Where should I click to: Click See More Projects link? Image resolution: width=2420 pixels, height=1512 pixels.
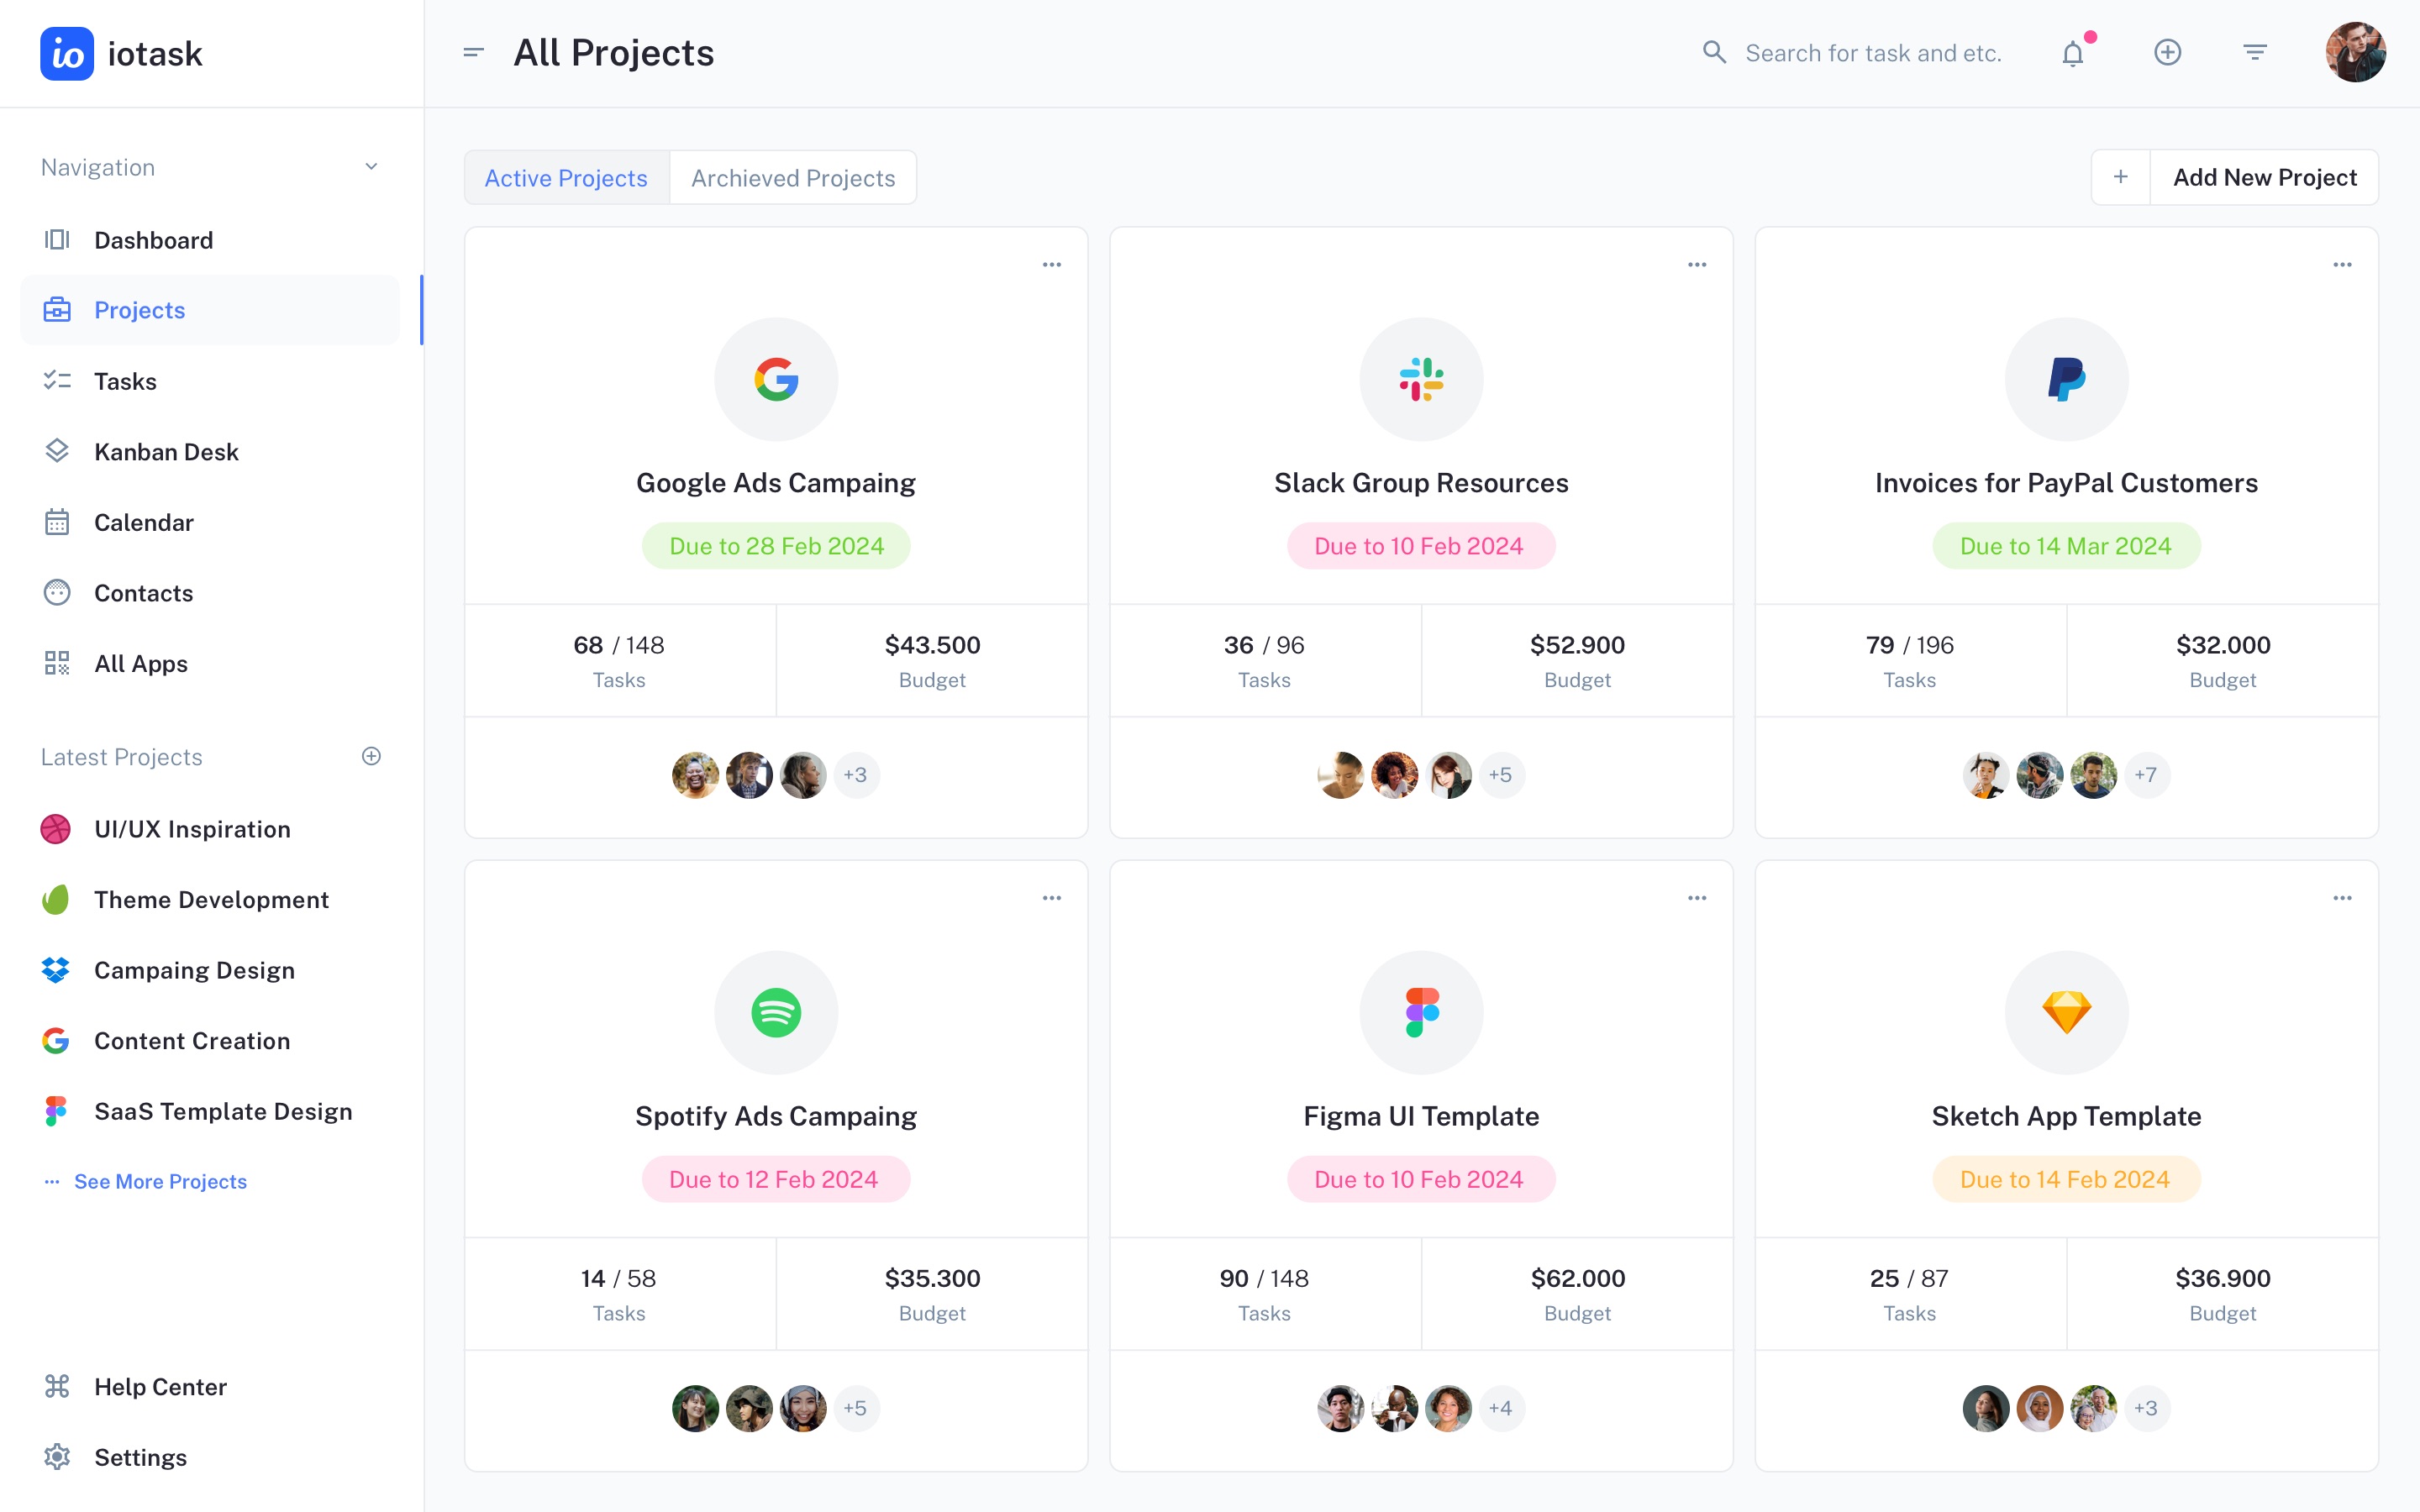click(x=160, y=1181)
